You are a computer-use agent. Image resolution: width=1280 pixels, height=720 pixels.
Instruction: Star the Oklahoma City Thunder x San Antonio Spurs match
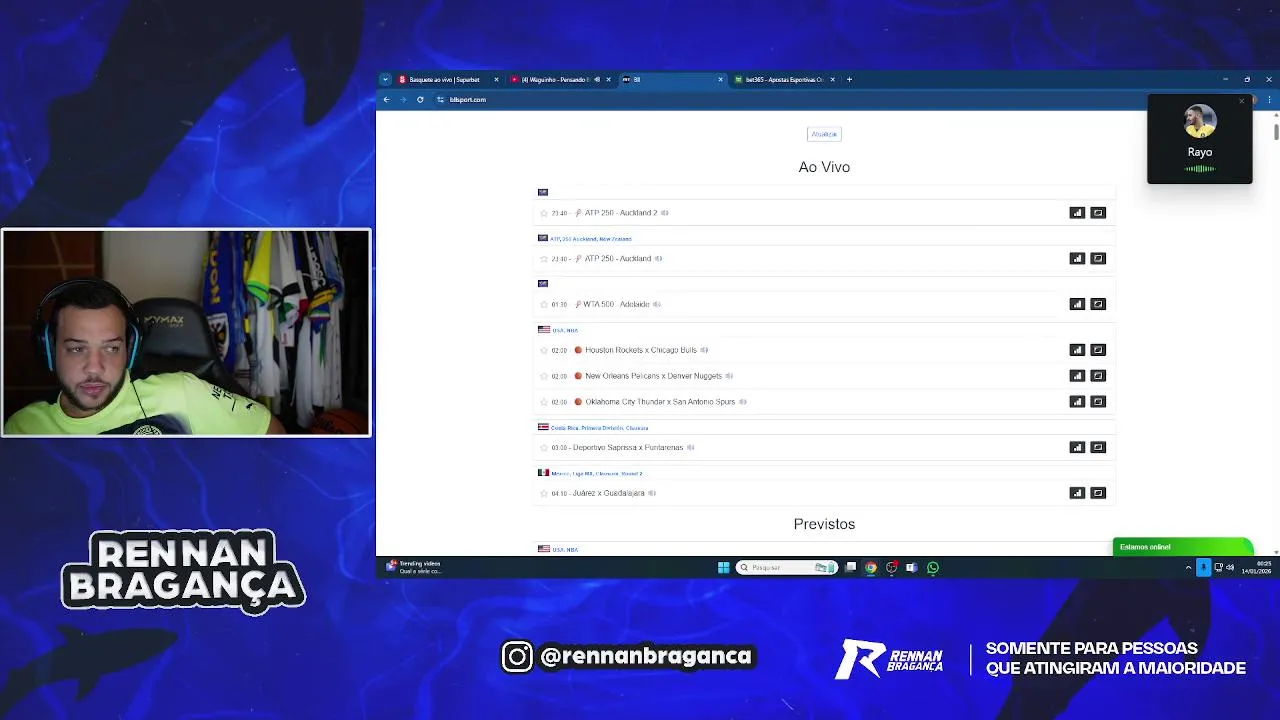tap(544, 402)
